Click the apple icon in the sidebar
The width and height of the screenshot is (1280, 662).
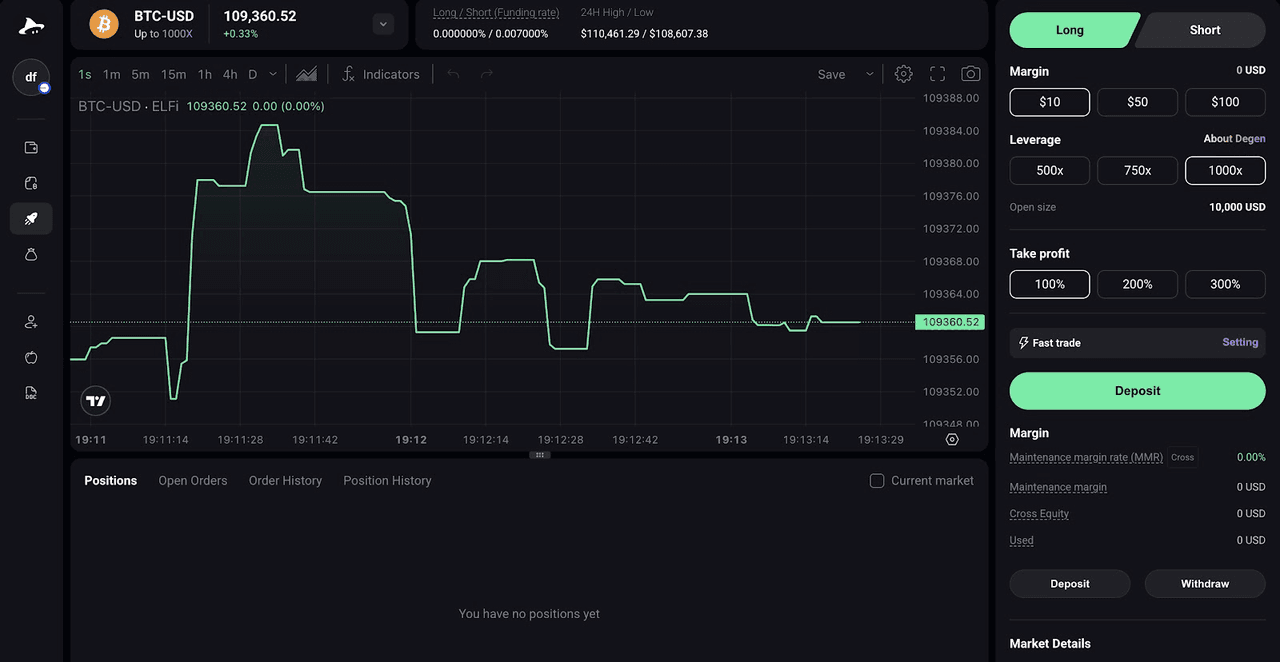pyautogui.click(x=31, y=357)
